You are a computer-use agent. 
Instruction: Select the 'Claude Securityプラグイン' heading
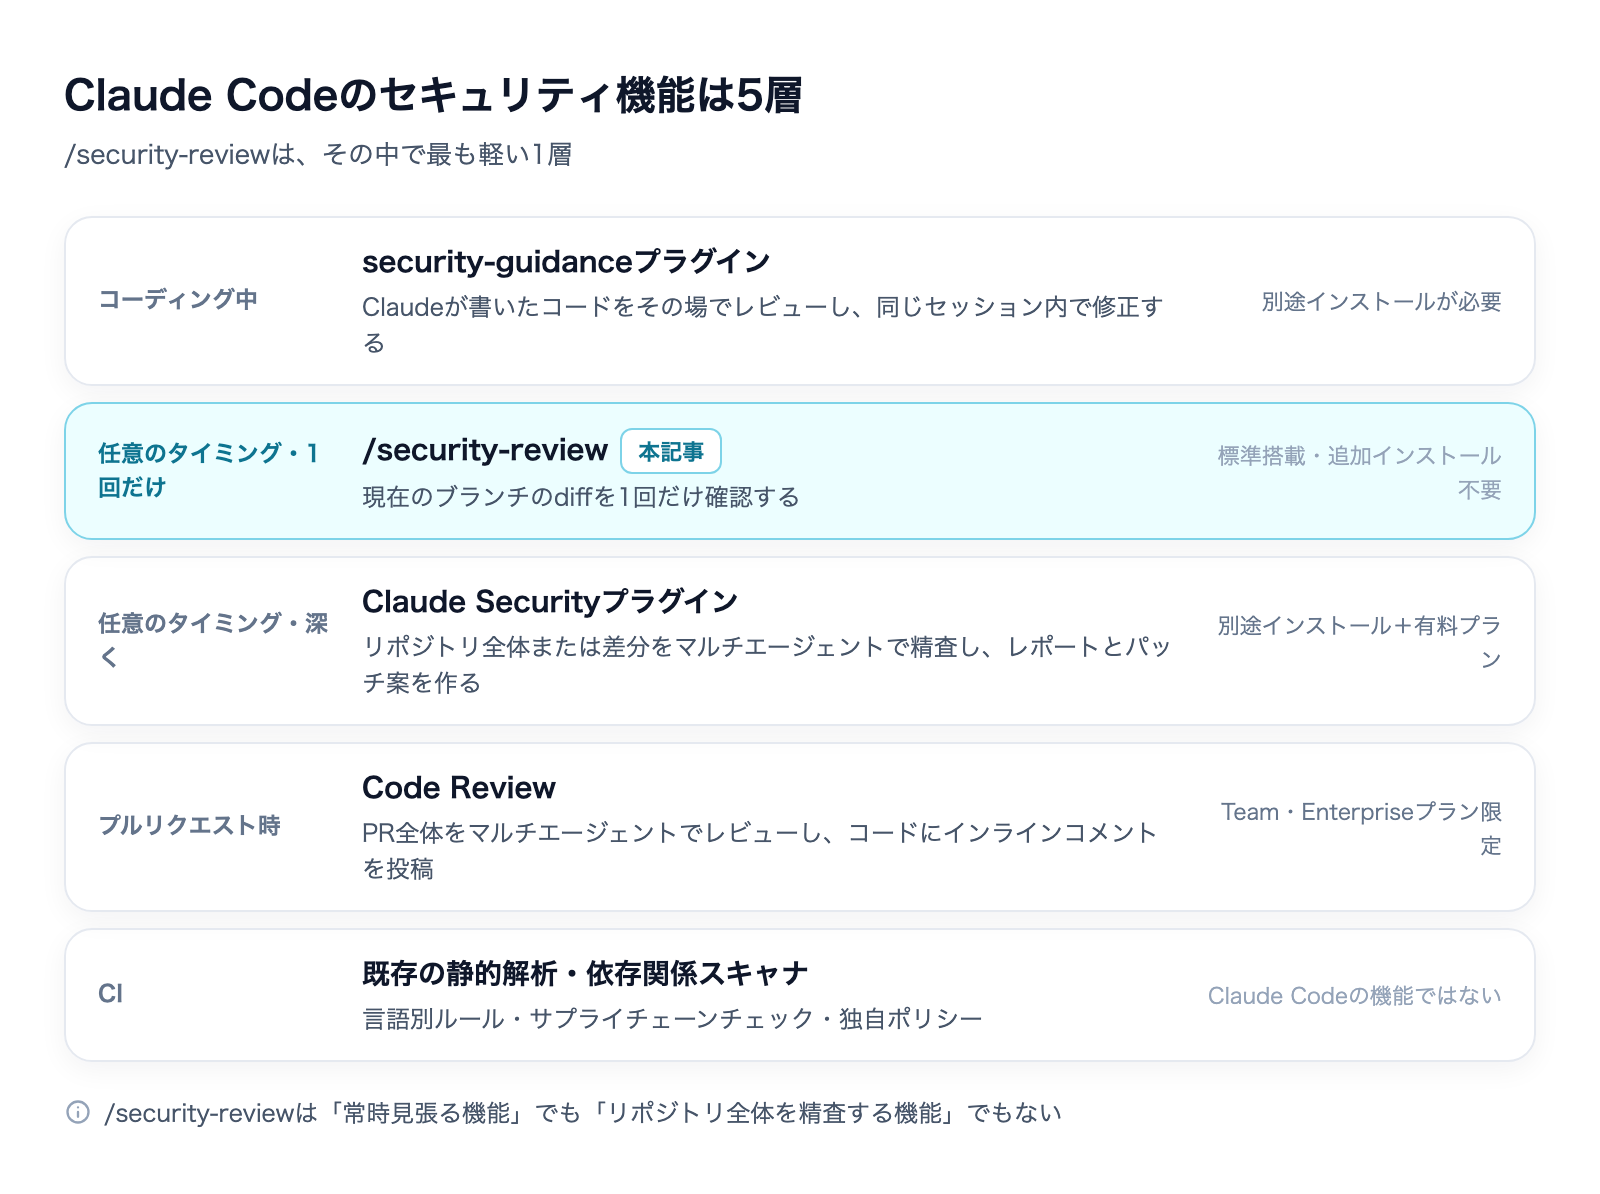[550, 602]
